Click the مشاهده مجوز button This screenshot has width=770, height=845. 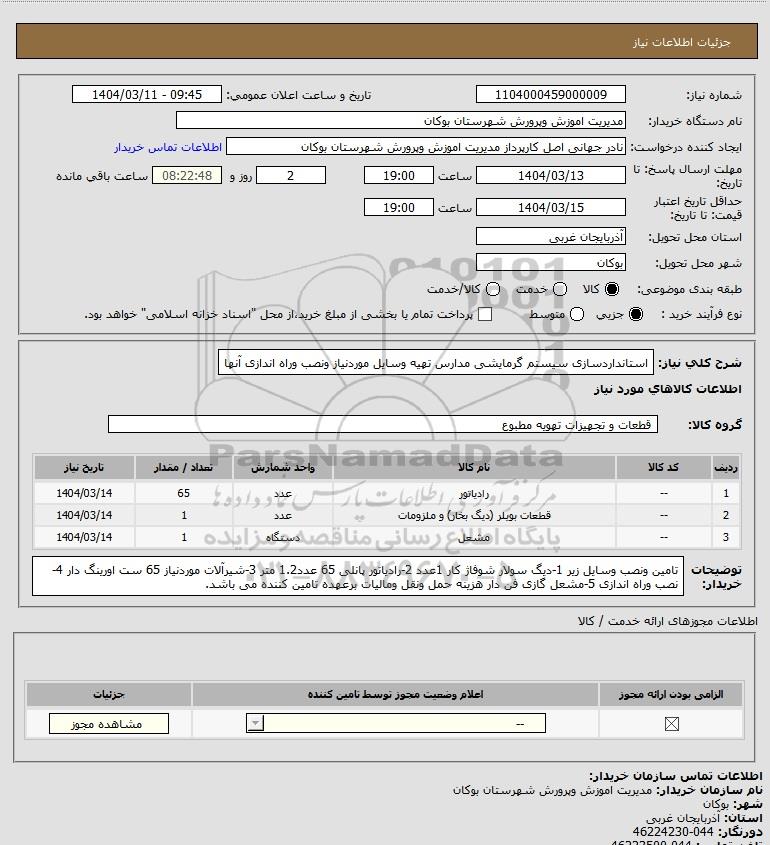click(109, 724)
